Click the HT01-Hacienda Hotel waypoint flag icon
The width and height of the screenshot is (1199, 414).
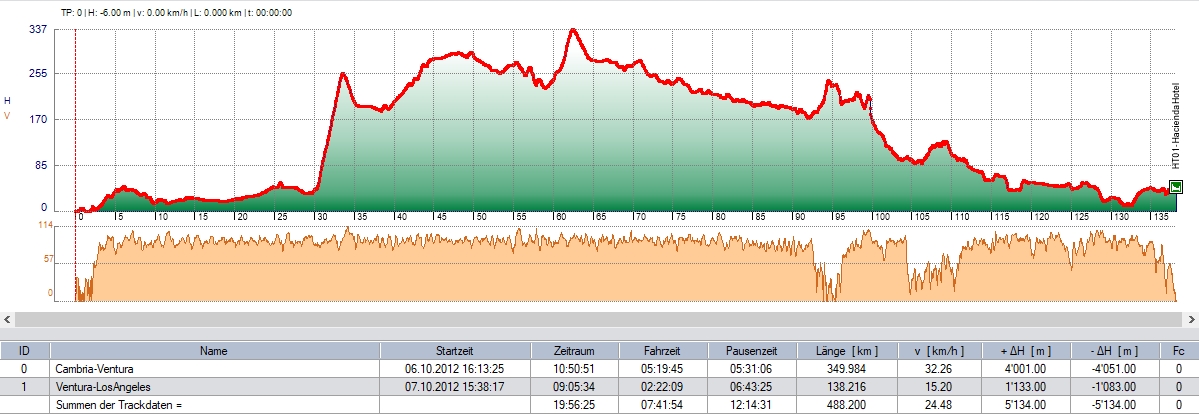1175,186
